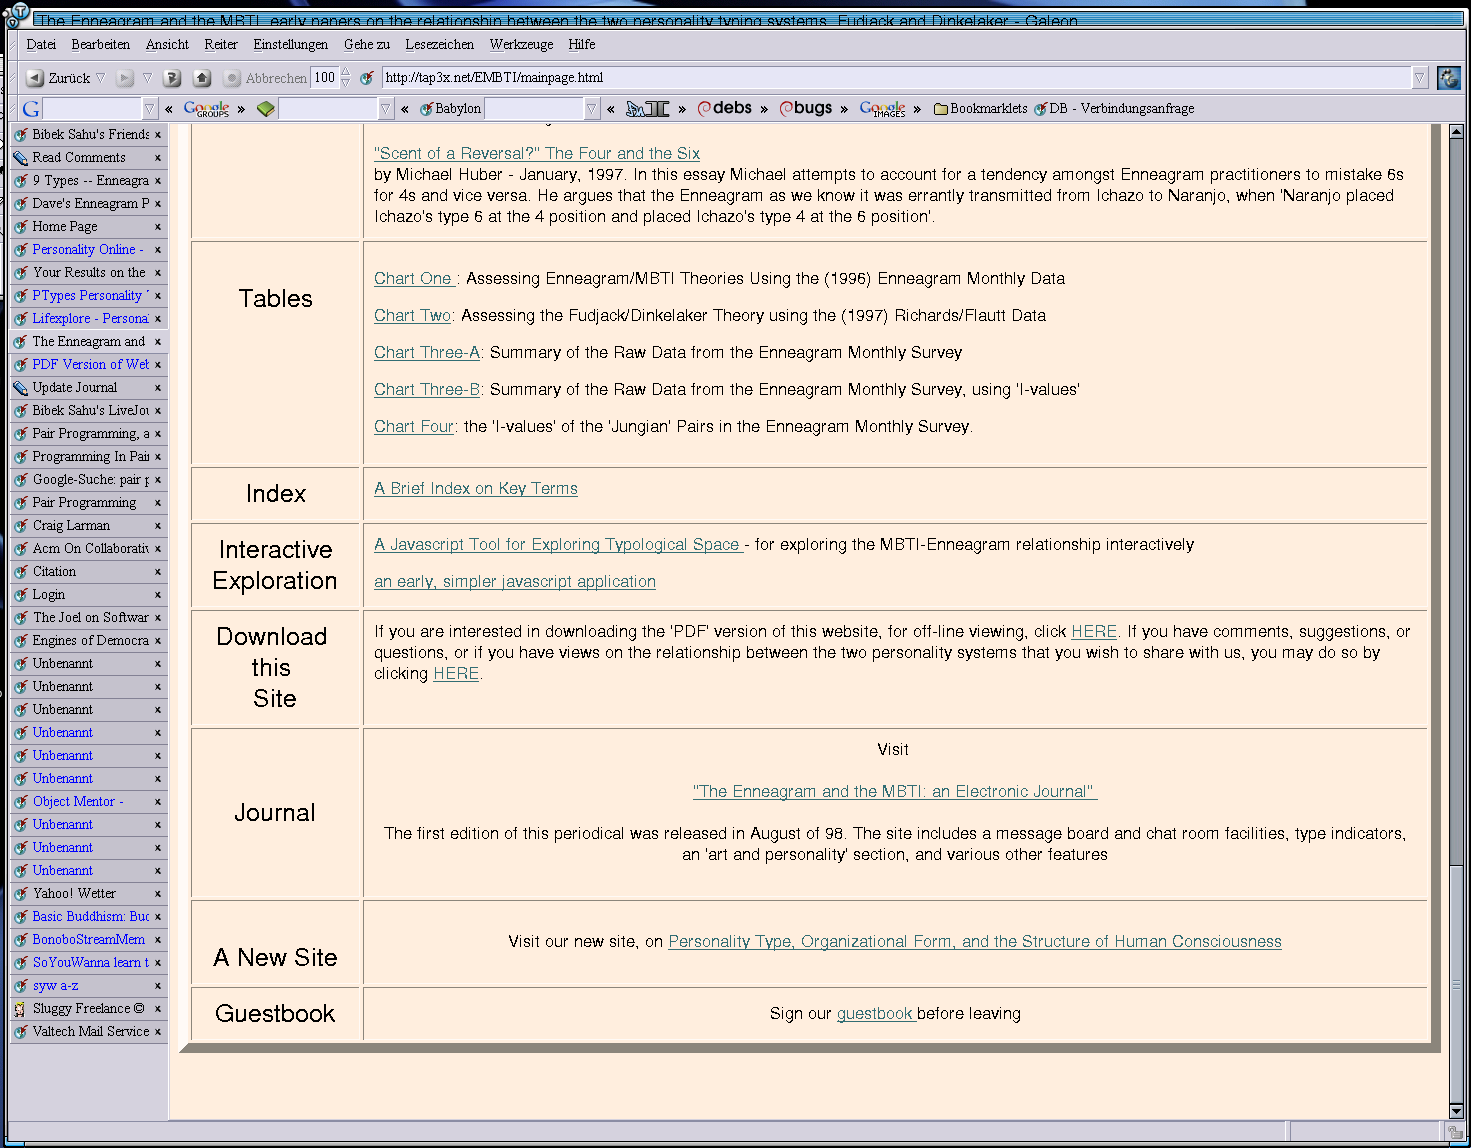The width and height of the screenshot is (1471, 1148).
Task: Click the scroll-up arrow of the page scrollbar
Action: pos(1456,131)
